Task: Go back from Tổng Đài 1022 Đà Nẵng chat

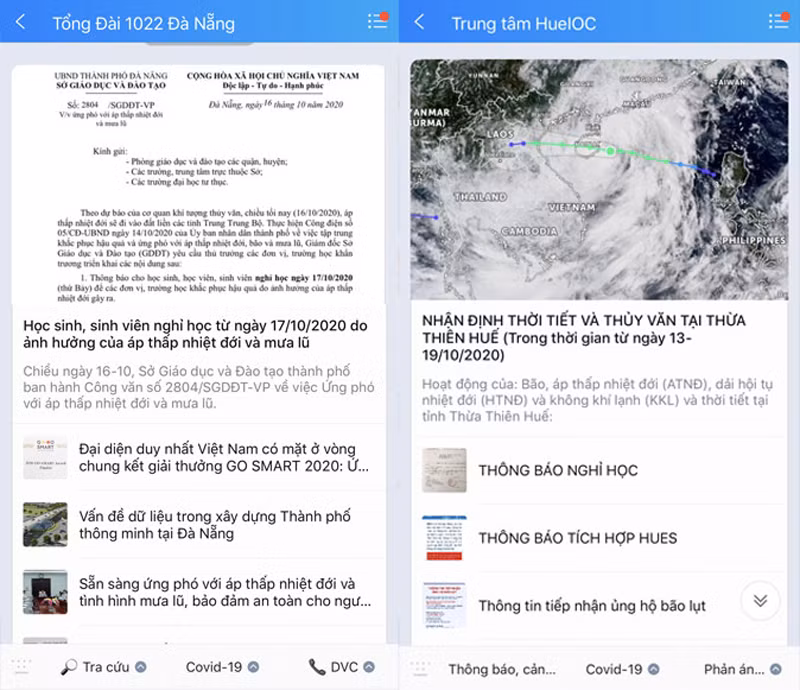Action: click(x=21, y=22)
